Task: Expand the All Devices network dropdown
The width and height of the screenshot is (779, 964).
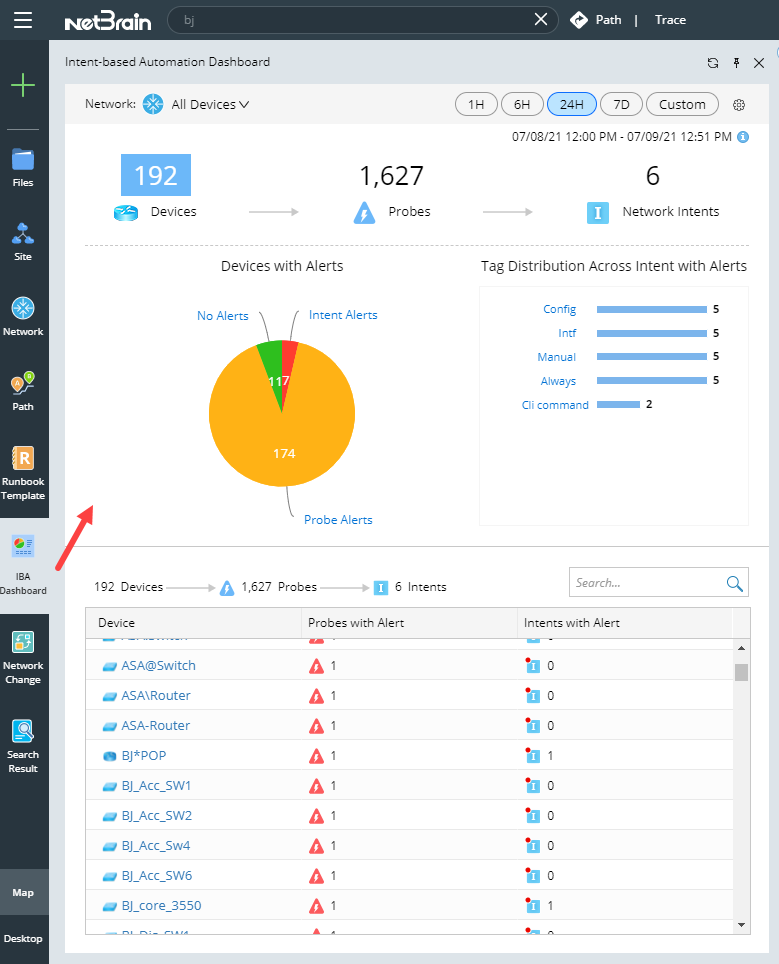Action: (x=210, y=105)
